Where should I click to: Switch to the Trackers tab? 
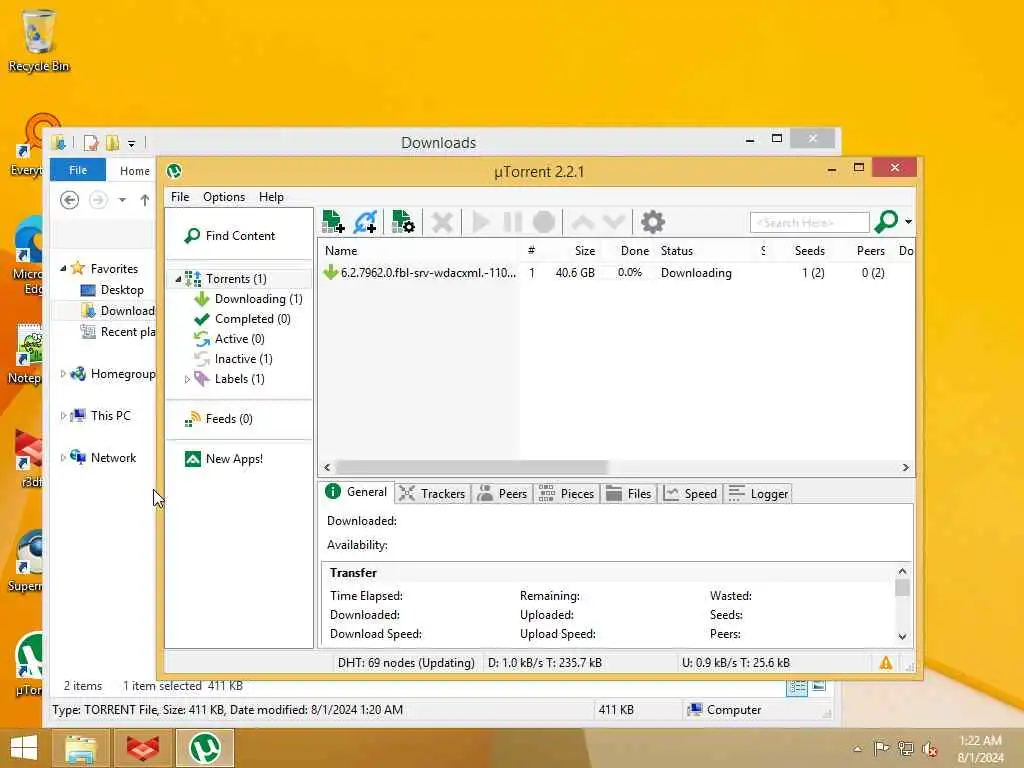tap(432, 494)
